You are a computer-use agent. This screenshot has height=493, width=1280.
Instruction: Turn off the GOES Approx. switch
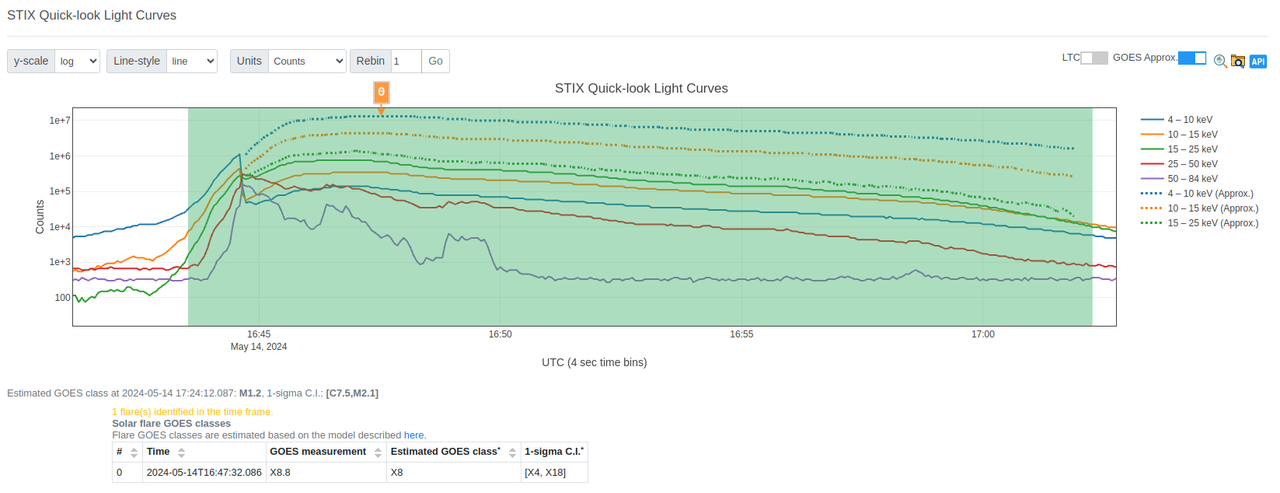click(x=1192, y=58)
